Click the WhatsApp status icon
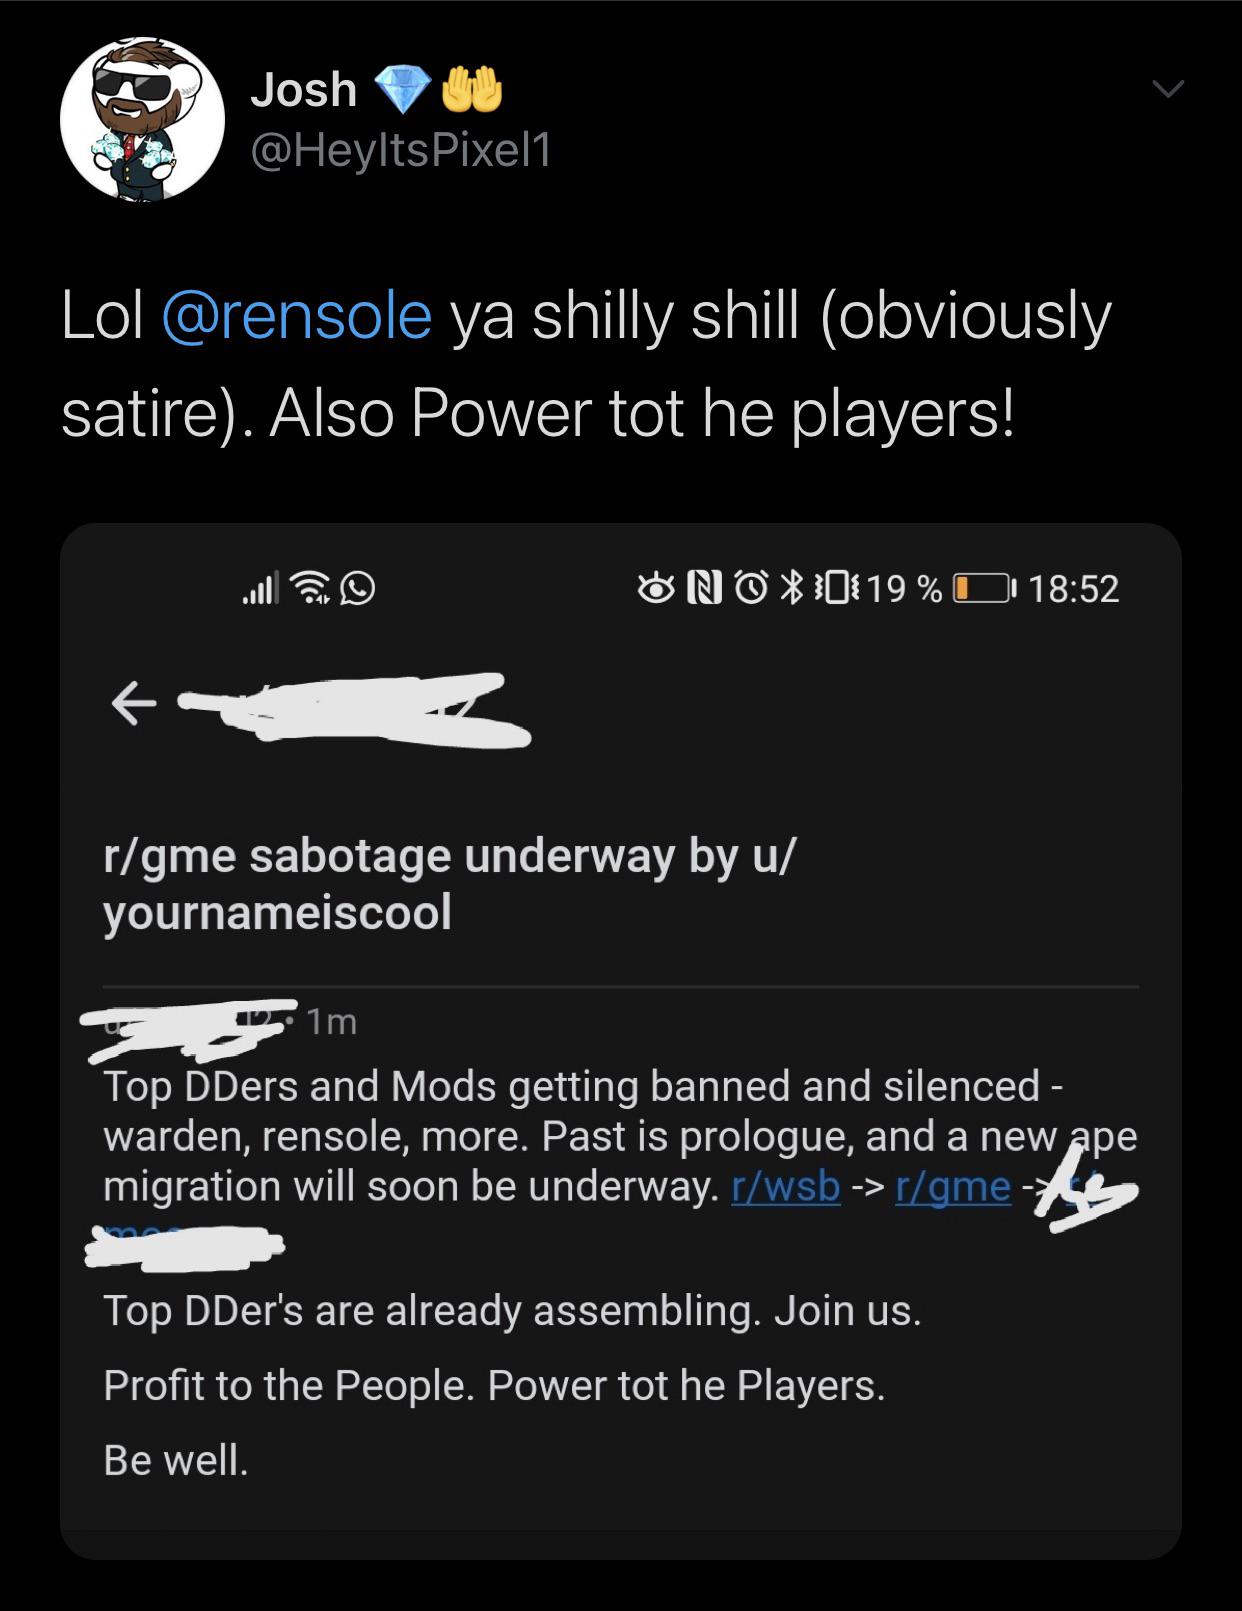1242x1611 pixels. tap(358, 590)
